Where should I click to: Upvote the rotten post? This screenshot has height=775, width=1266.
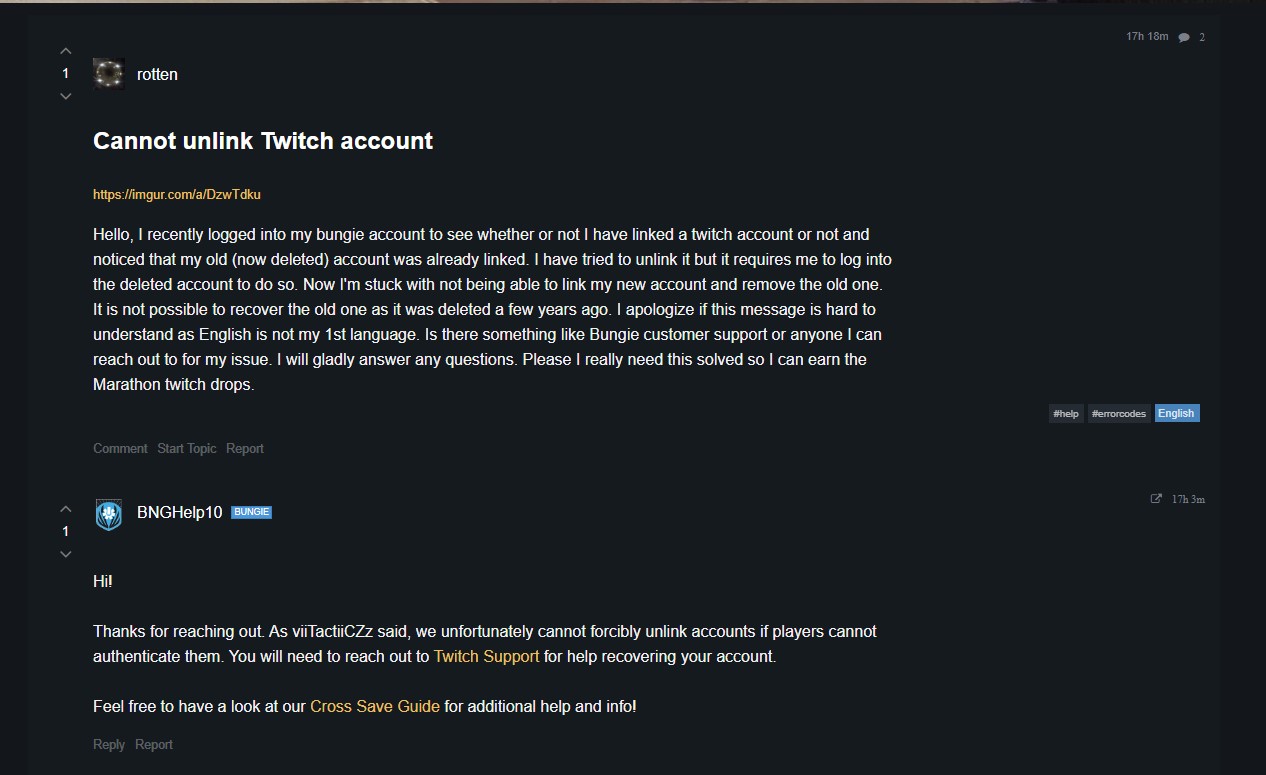click(x=66, y=51)
